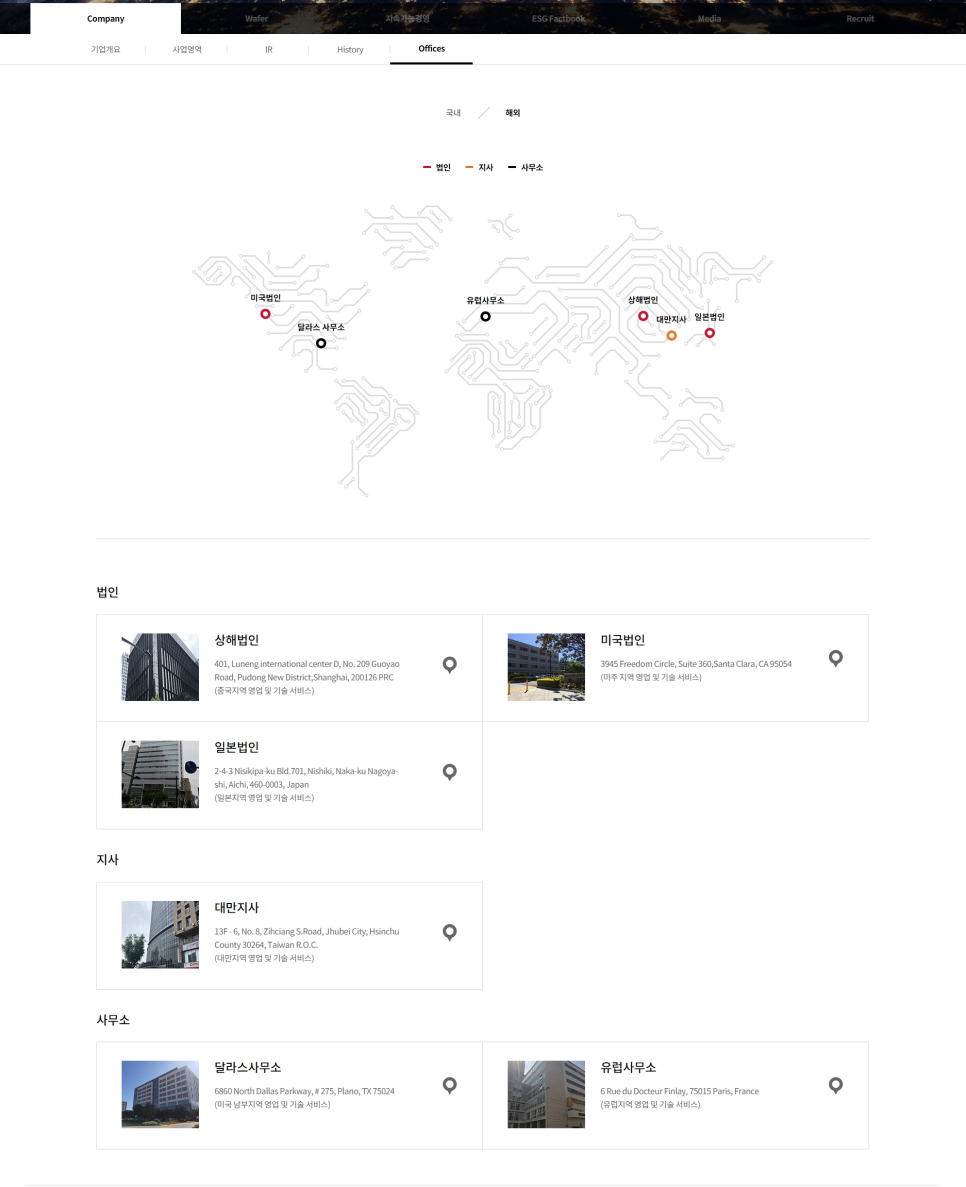Select the 미국법인 red marker on map
Viewport: 966px width, 1187px height.
click(265, 314)
